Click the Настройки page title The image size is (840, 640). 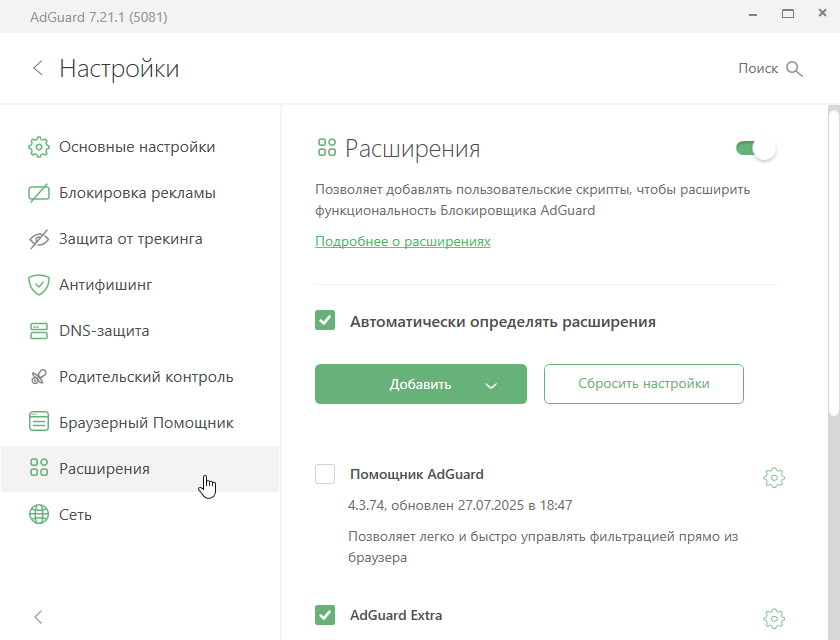pyautogui.click(x=119, y=69)
